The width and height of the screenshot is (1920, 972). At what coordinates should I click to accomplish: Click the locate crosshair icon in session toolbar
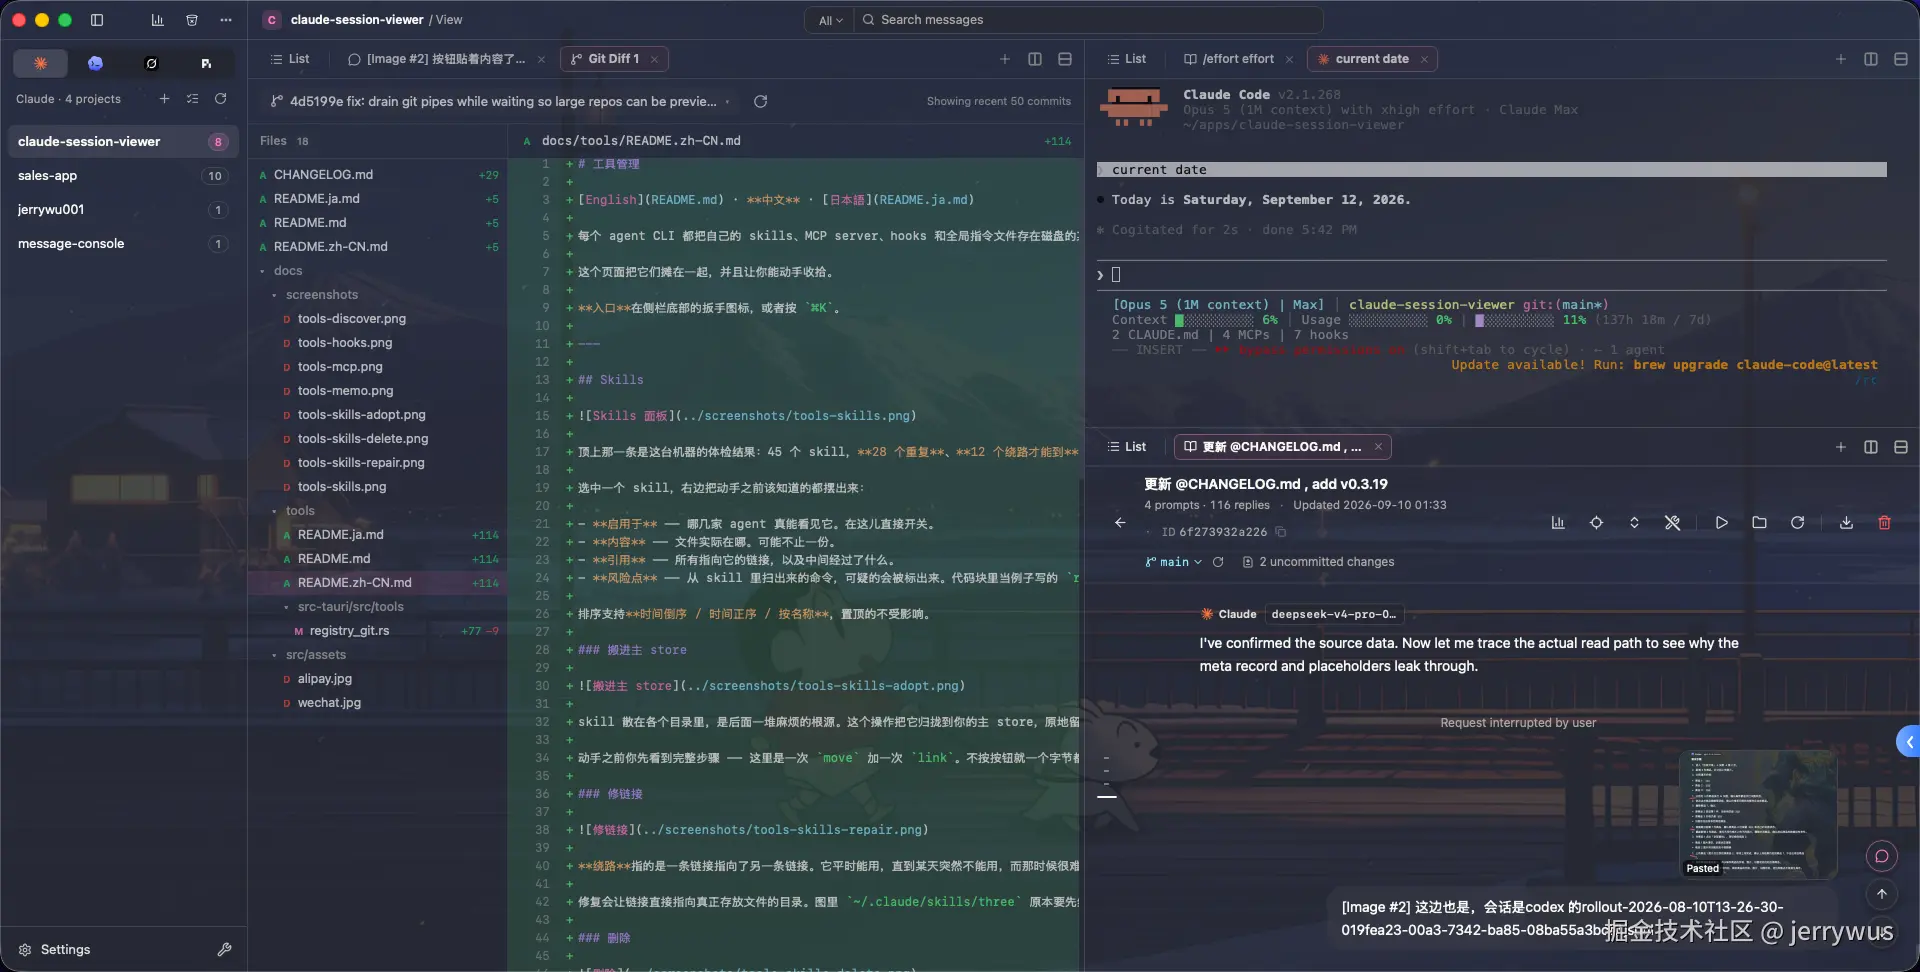pyautogui.click(x=1596, y=523)
